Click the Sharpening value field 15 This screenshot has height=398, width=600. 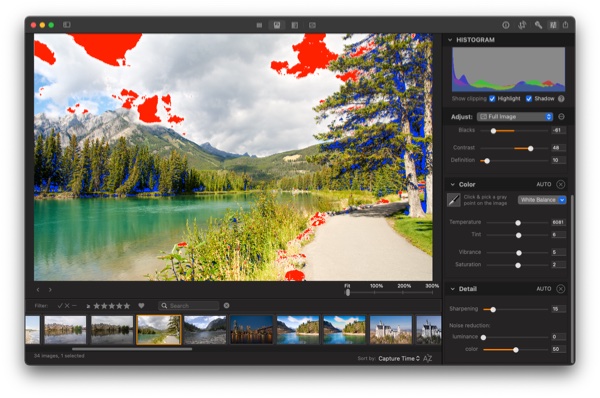558,309
